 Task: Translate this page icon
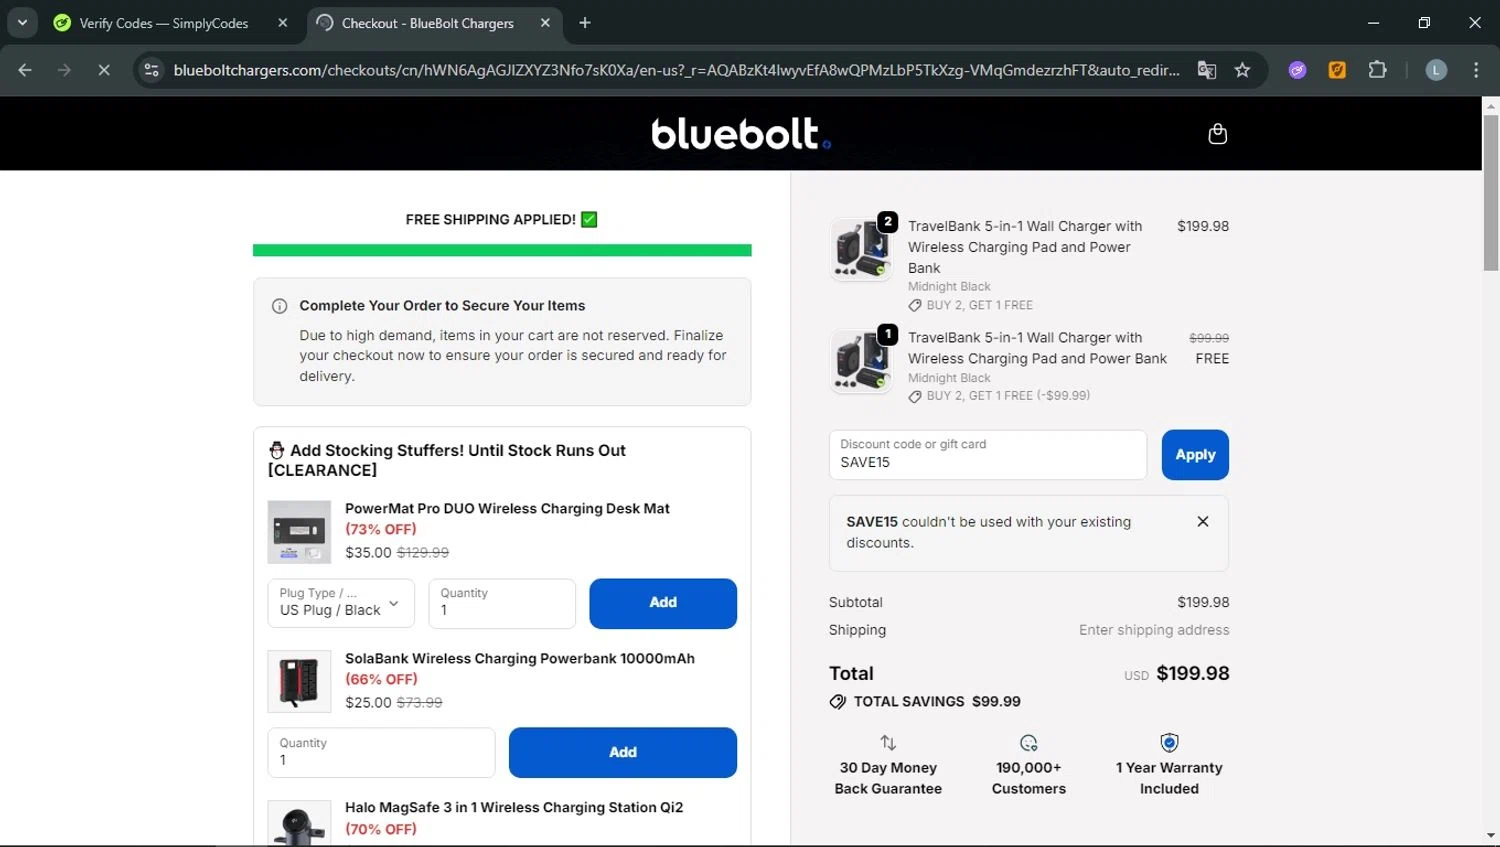[x=1207, y=70]
